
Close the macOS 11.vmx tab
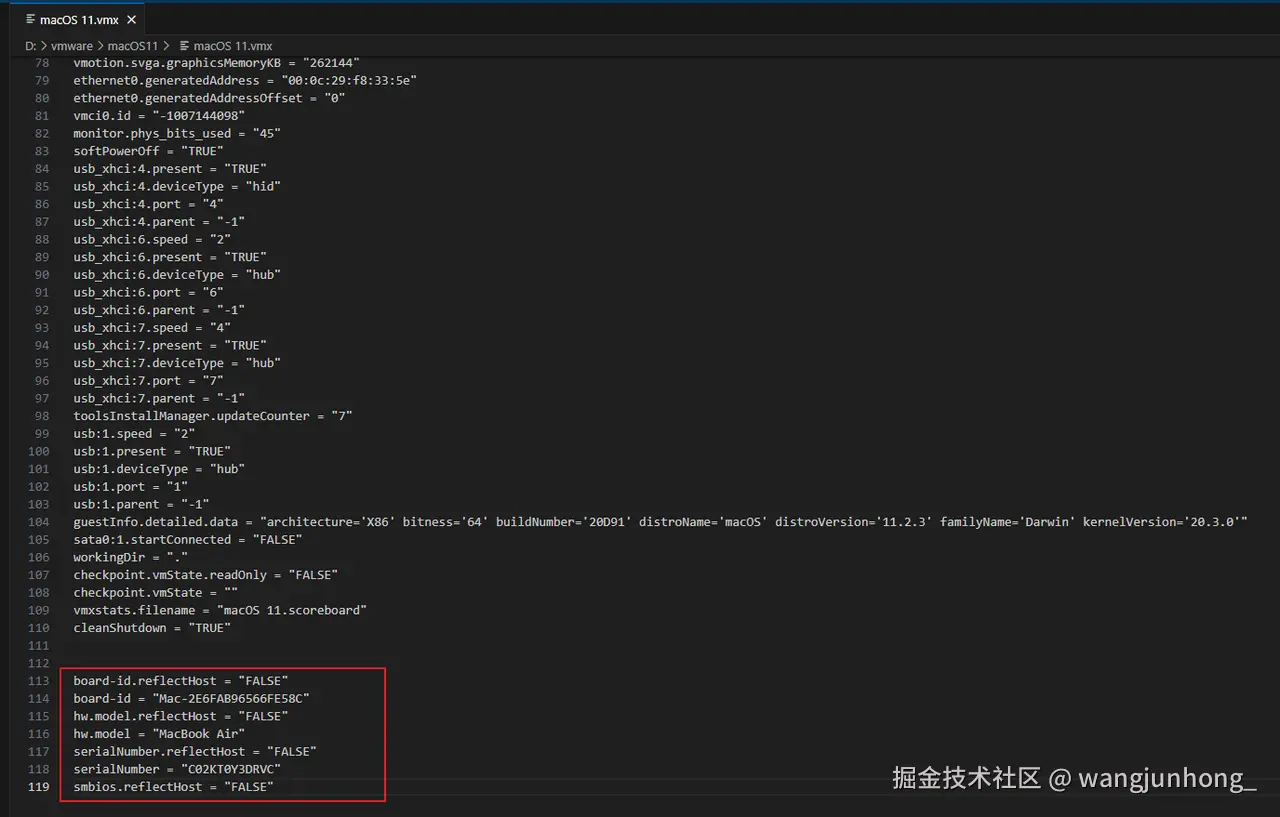(130, 18)
